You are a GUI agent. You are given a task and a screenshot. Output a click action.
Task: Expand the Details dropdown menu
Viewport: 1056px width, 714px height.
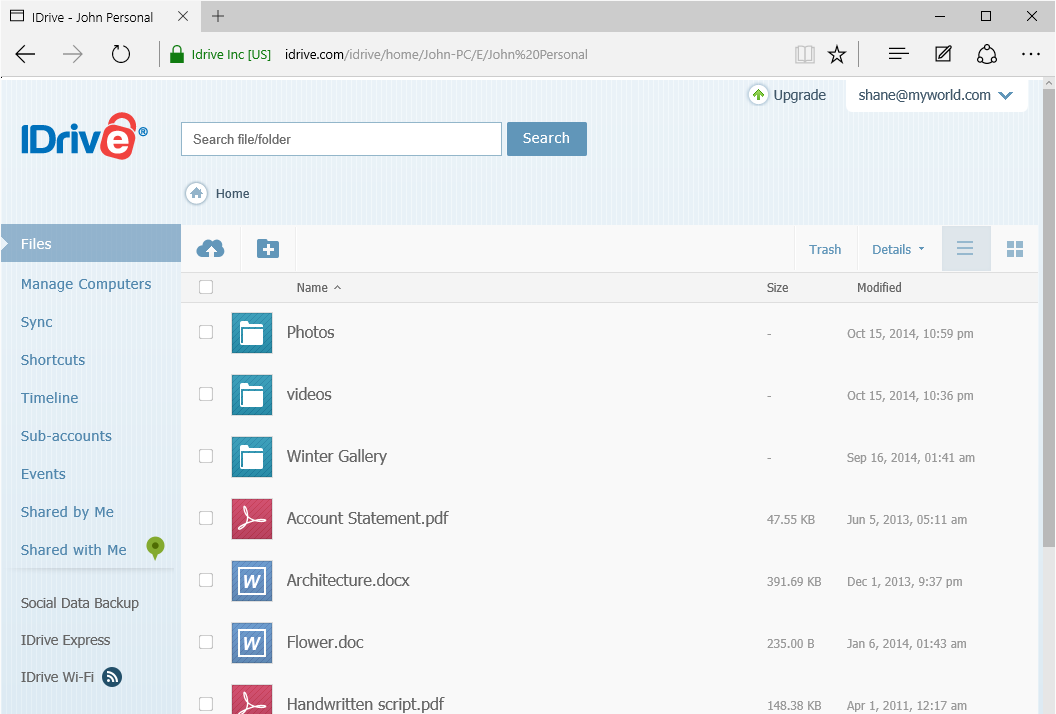click(898, 250)
